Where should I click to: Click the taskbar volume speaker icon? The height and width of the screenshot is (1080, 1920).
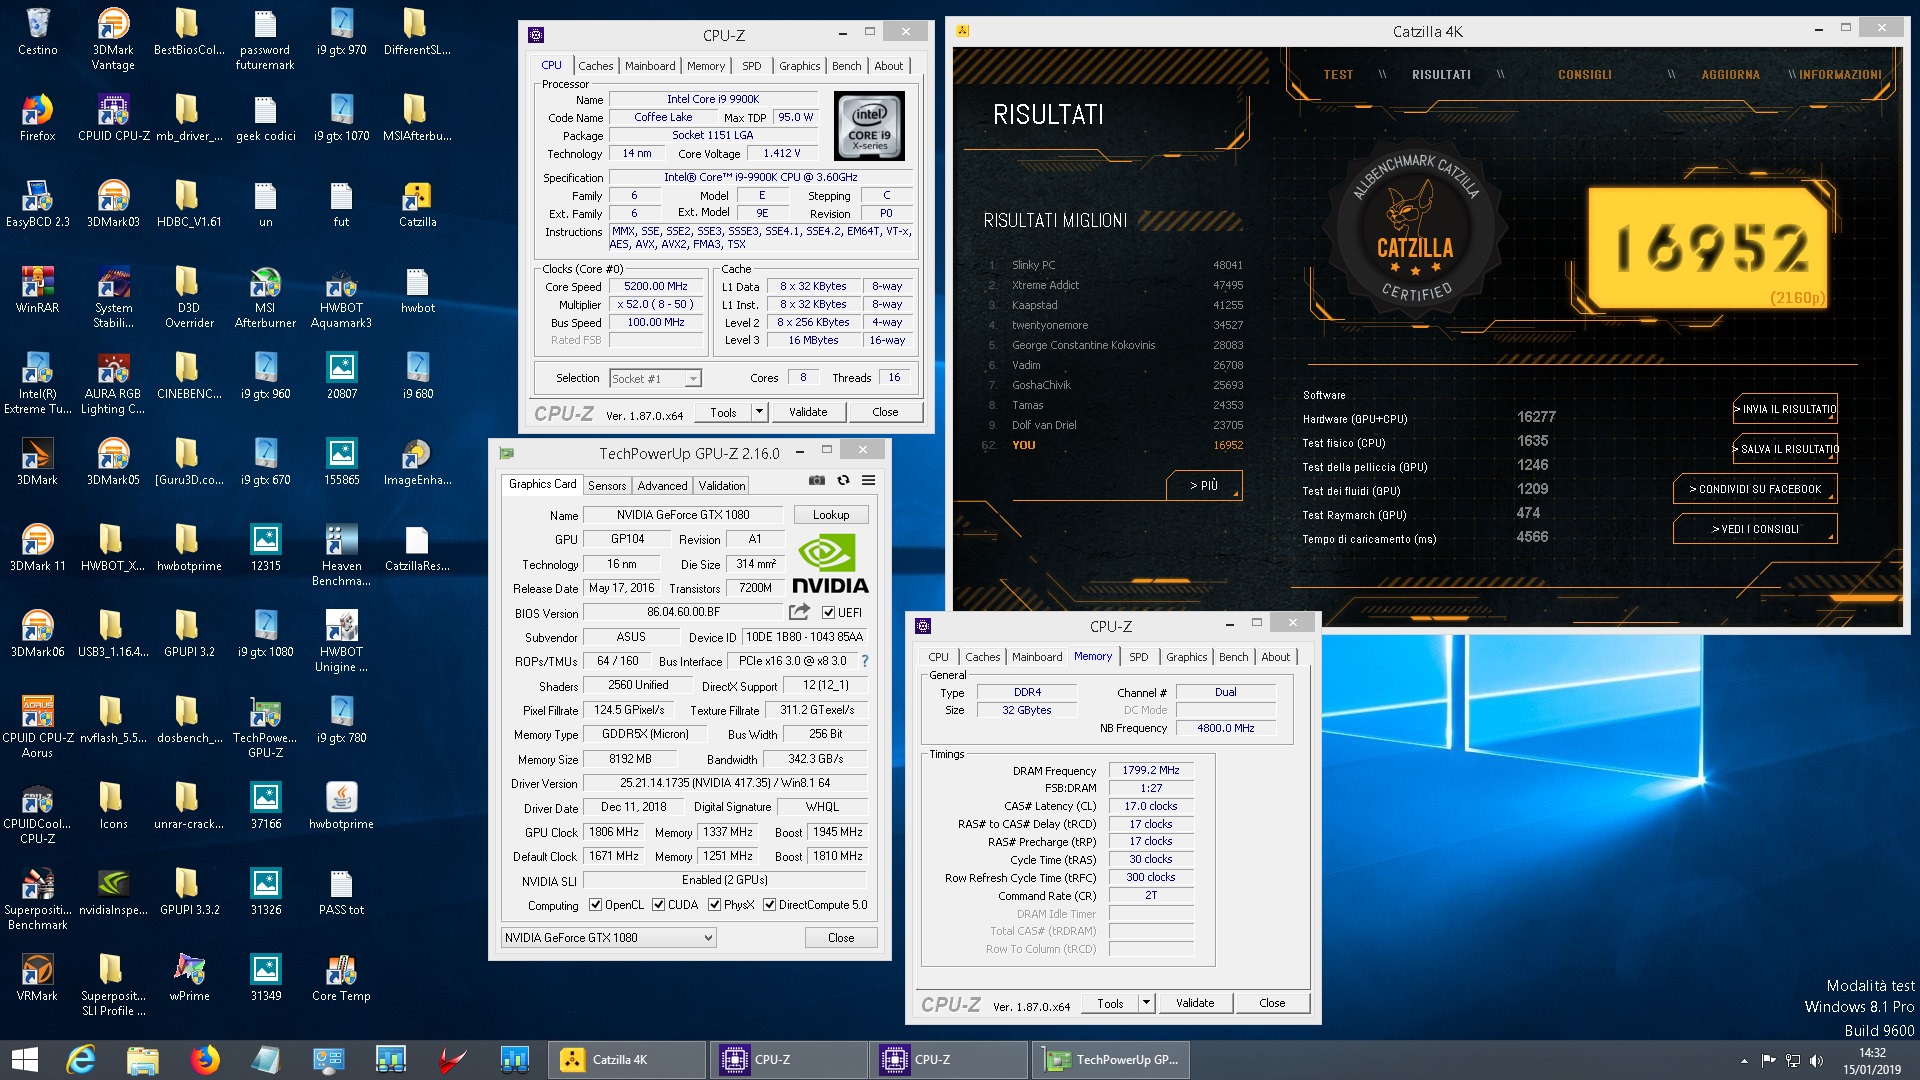(1817, 1061)
